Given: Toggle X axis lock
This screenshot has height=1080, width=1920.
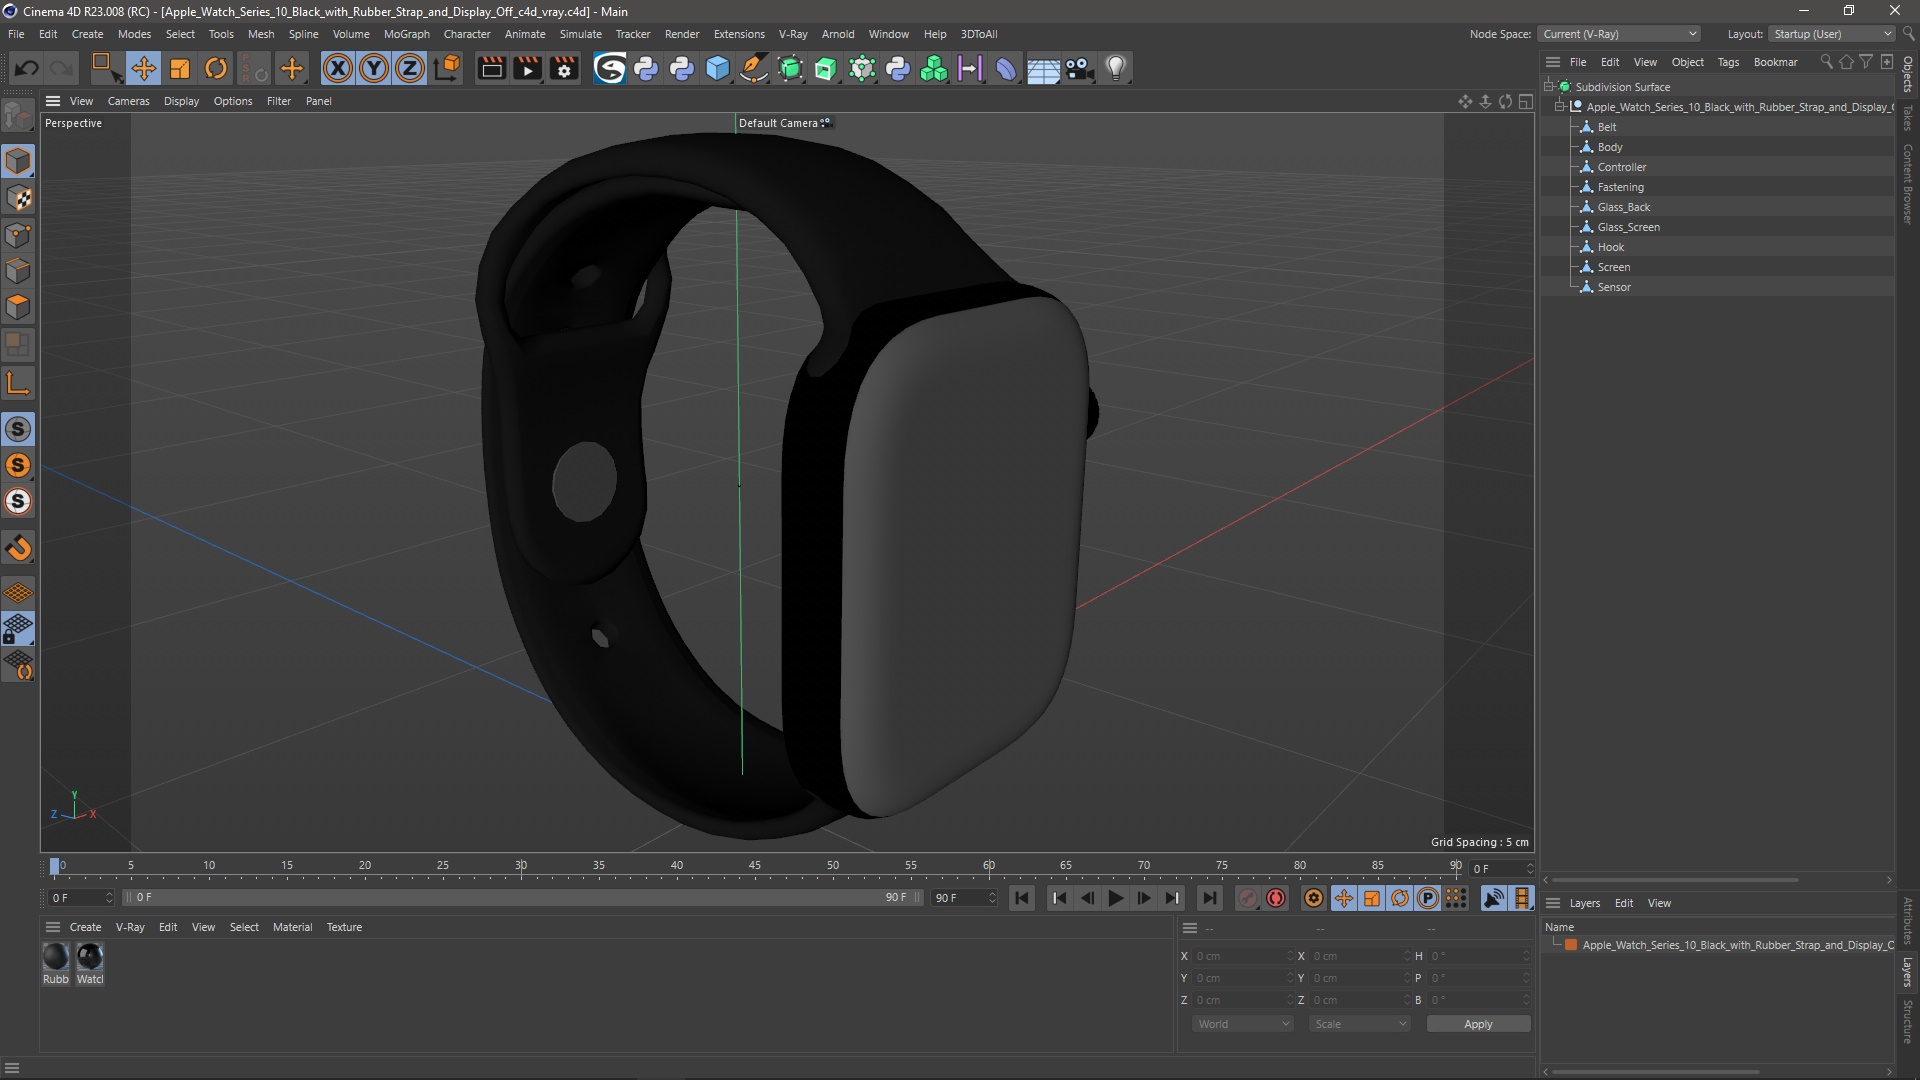Looking at the screenshot, I should coord(338,68).
